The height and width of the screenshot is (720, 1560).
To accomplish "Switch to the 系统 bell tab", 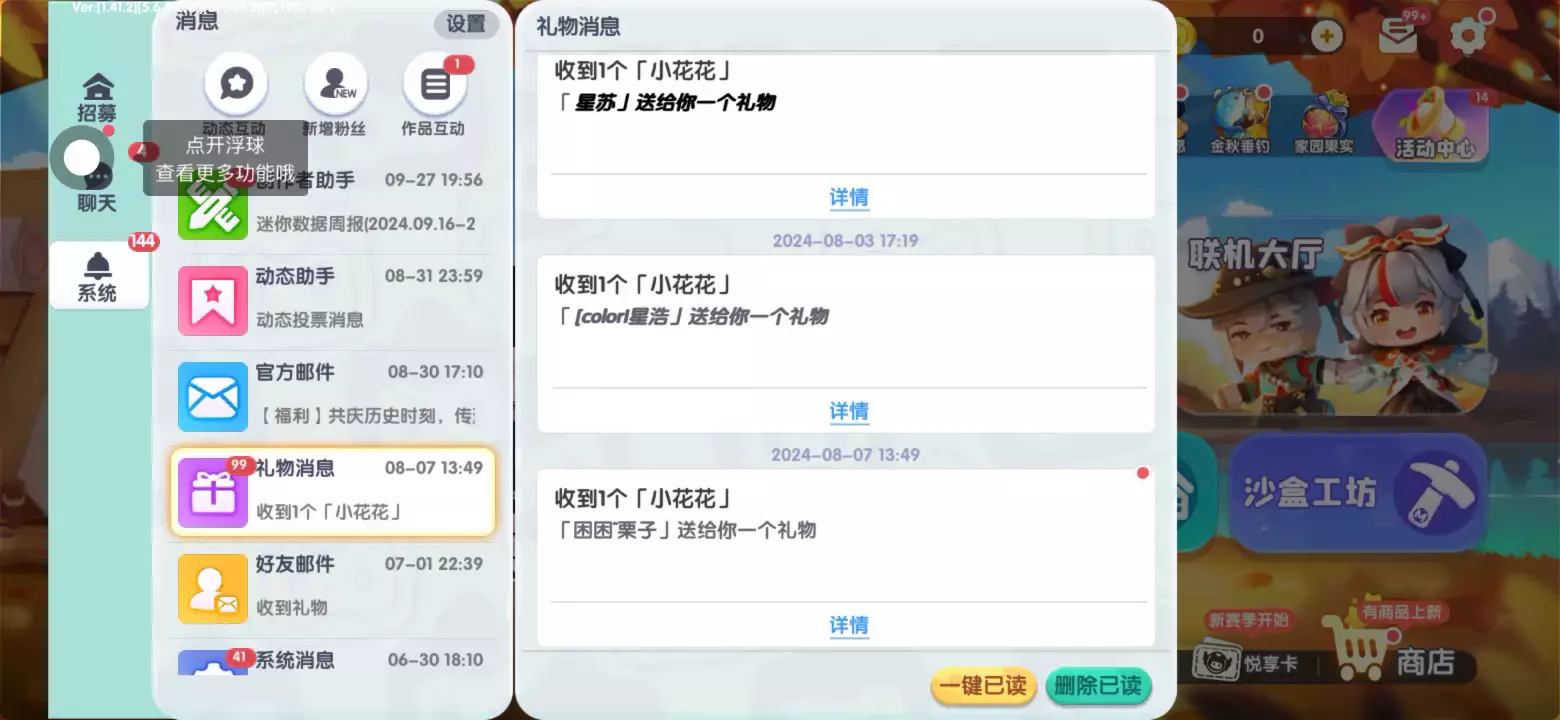I will pos(98,276).
